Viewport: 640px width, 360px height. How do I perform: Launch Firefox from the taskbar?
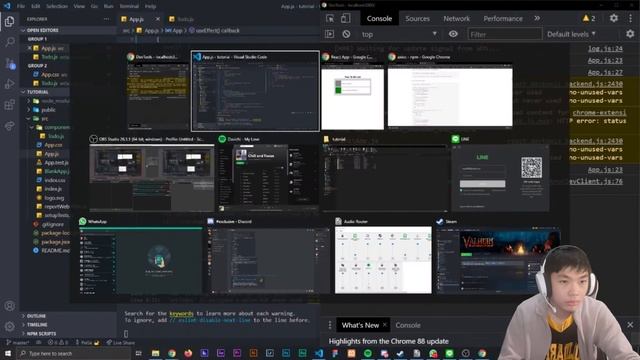188,353
